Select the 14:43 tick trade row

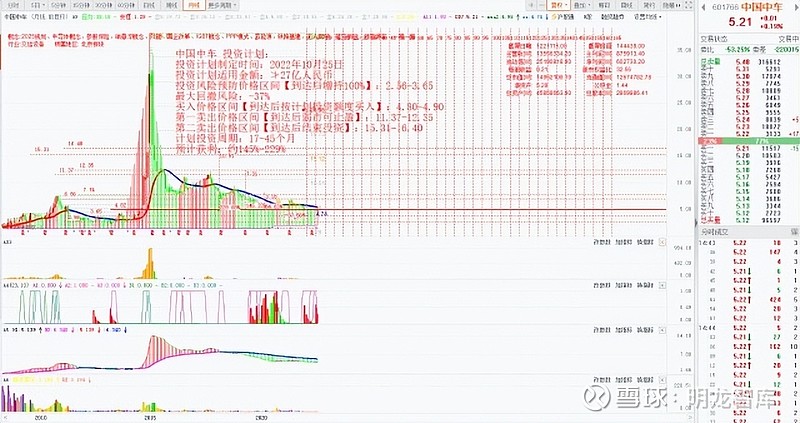pyautogui.click(x=748, y=243)
